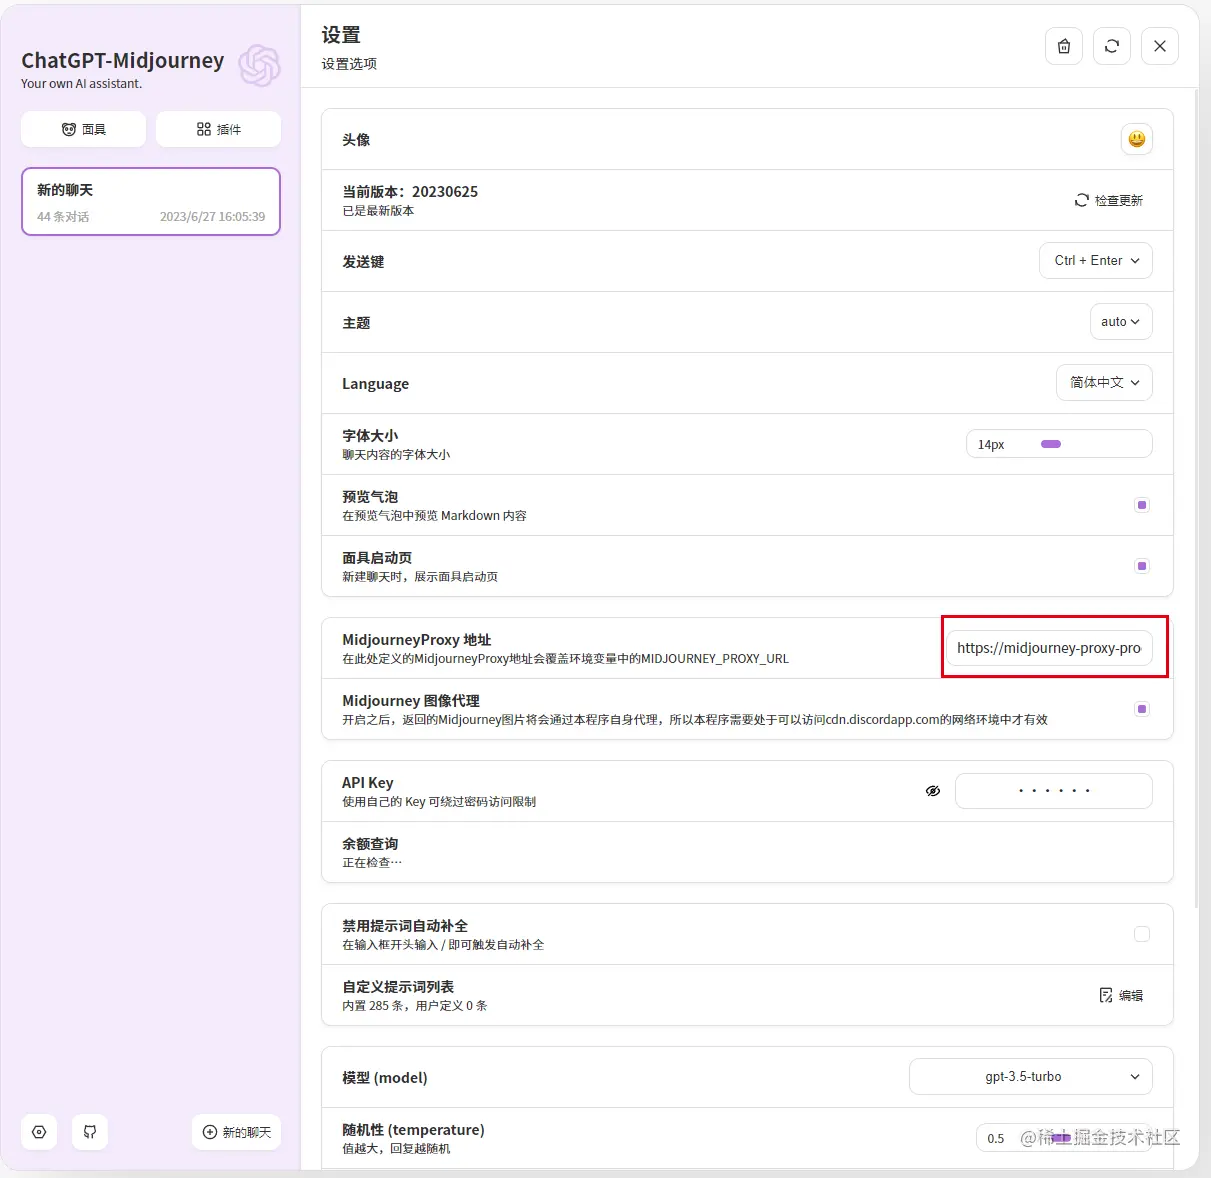Close the settings panel
1211x1178 pixels.
pos(1160,46)
